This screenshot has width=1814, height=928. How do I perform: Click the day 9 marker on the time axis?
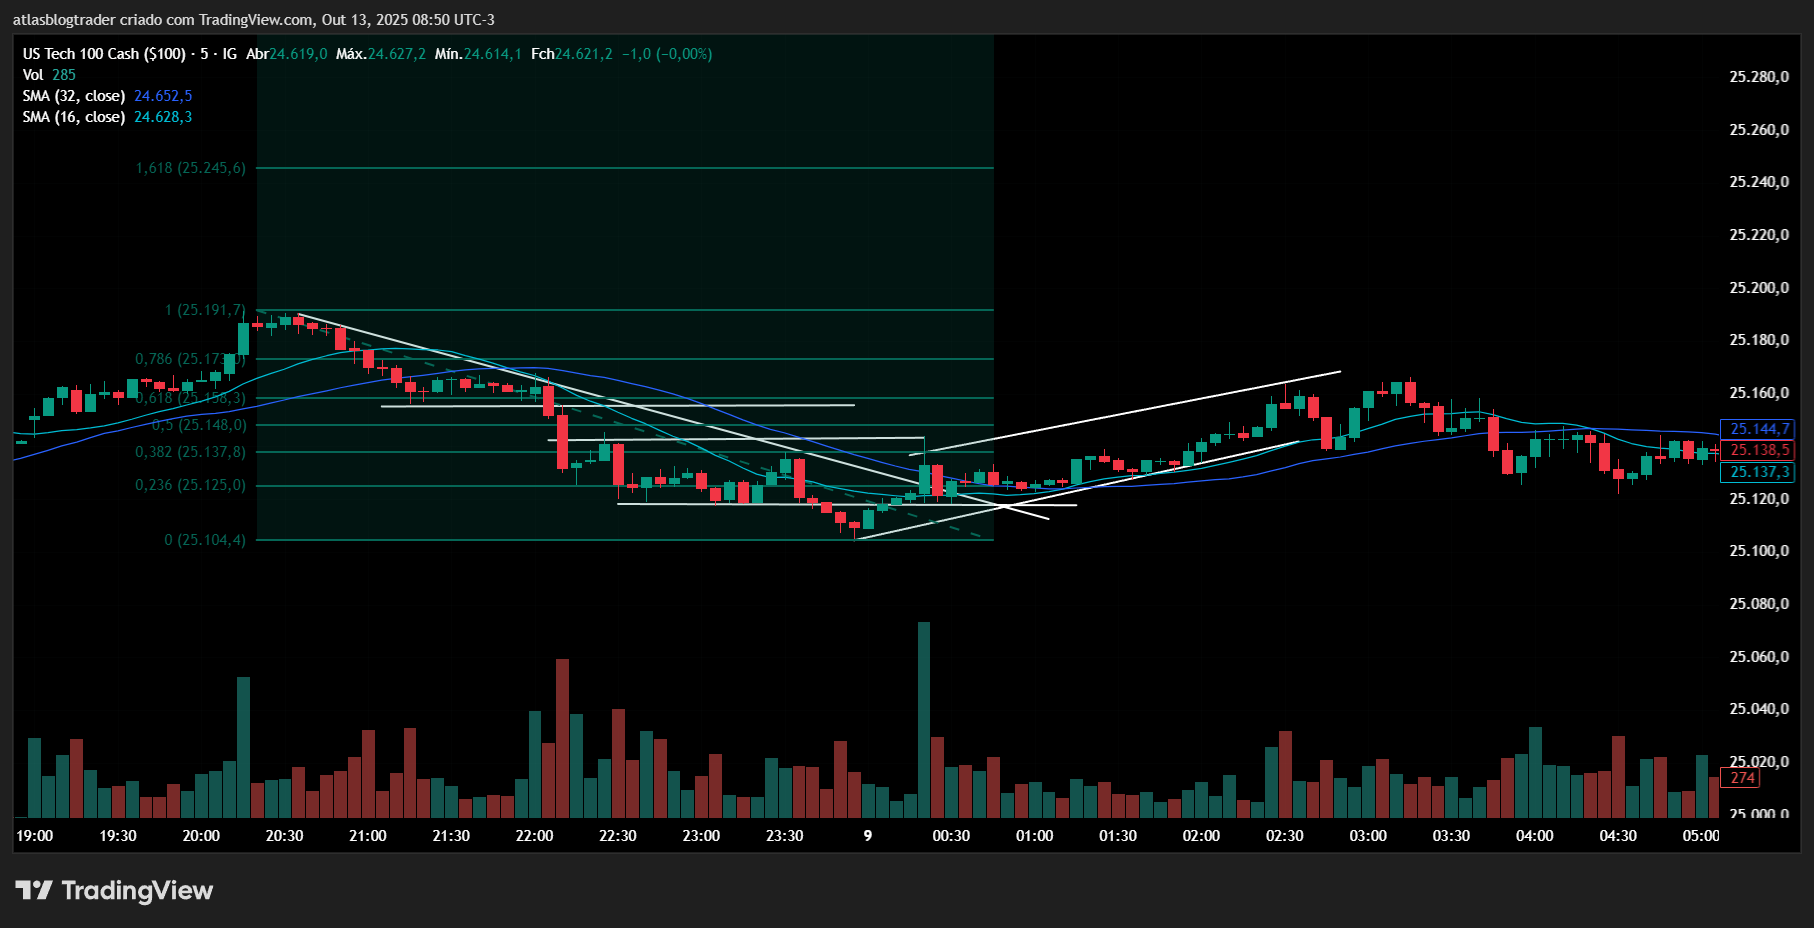point(867,836)
